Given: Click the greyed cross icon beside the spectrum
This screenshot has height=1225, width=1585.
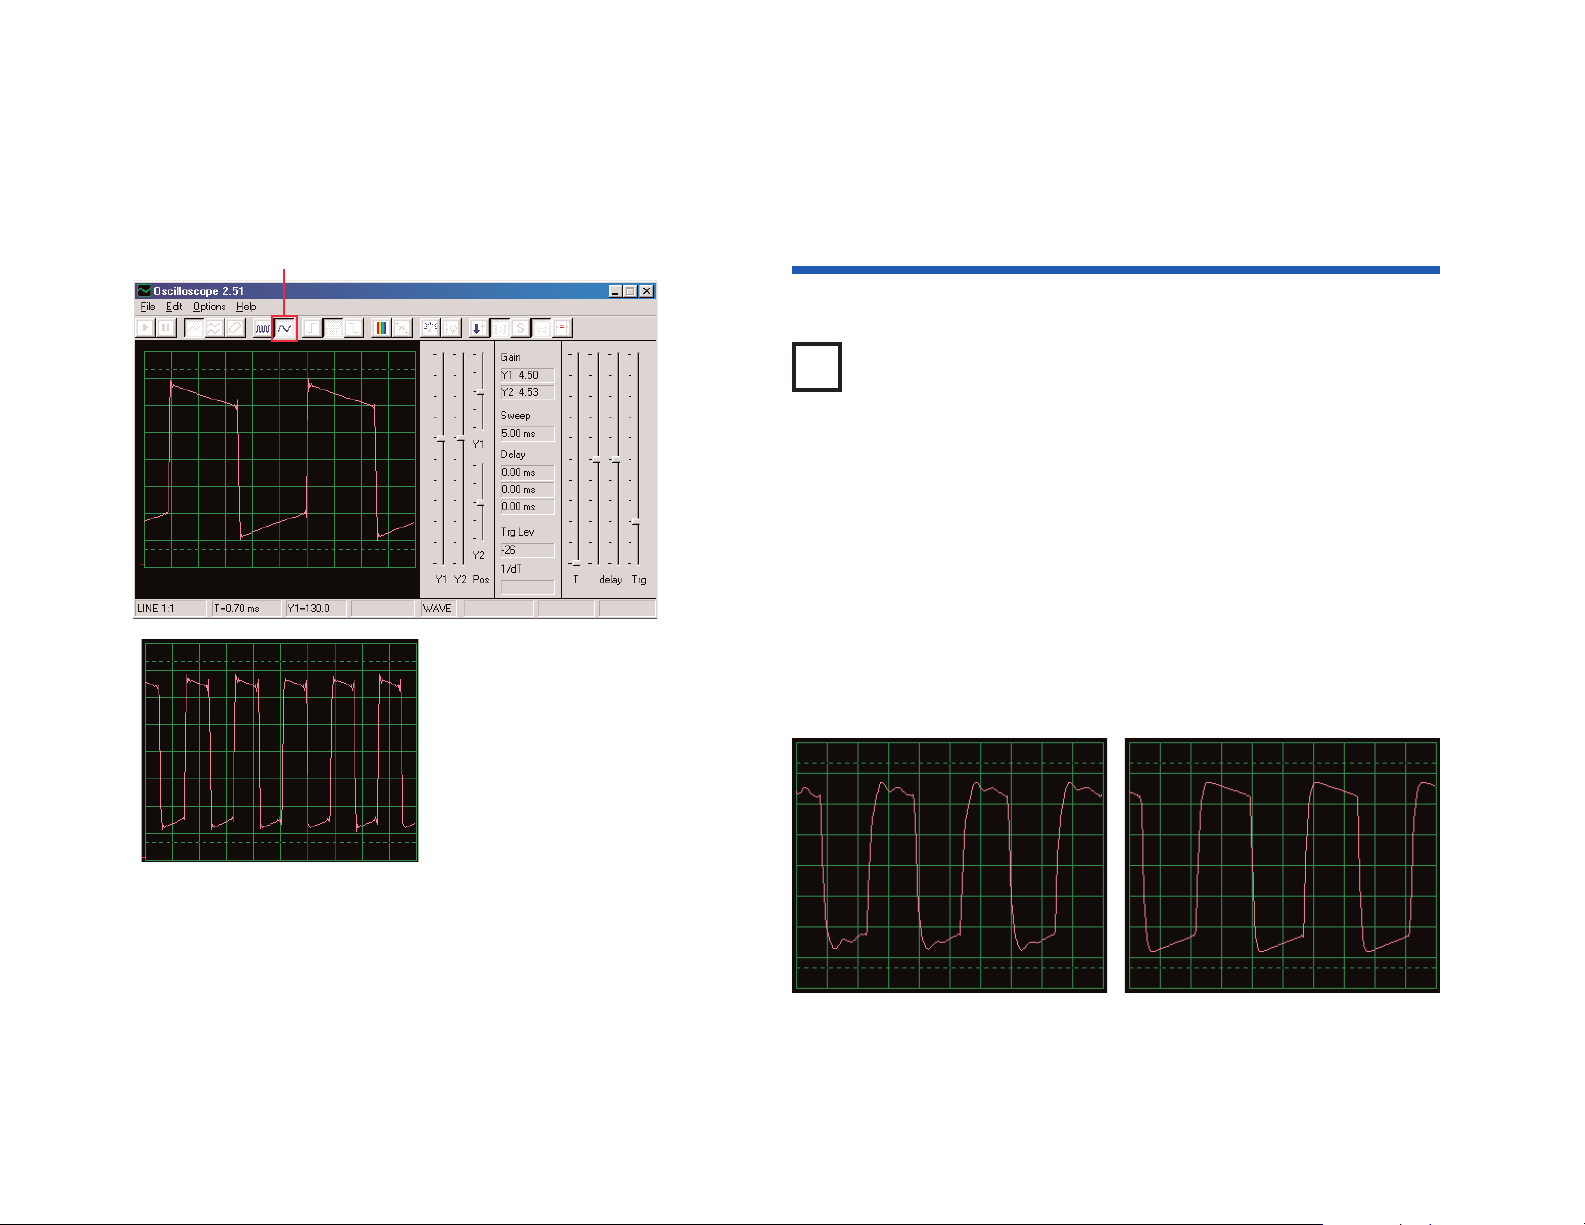Looking at the screenshot, I should pyautogui.click(x=401, y=328).
